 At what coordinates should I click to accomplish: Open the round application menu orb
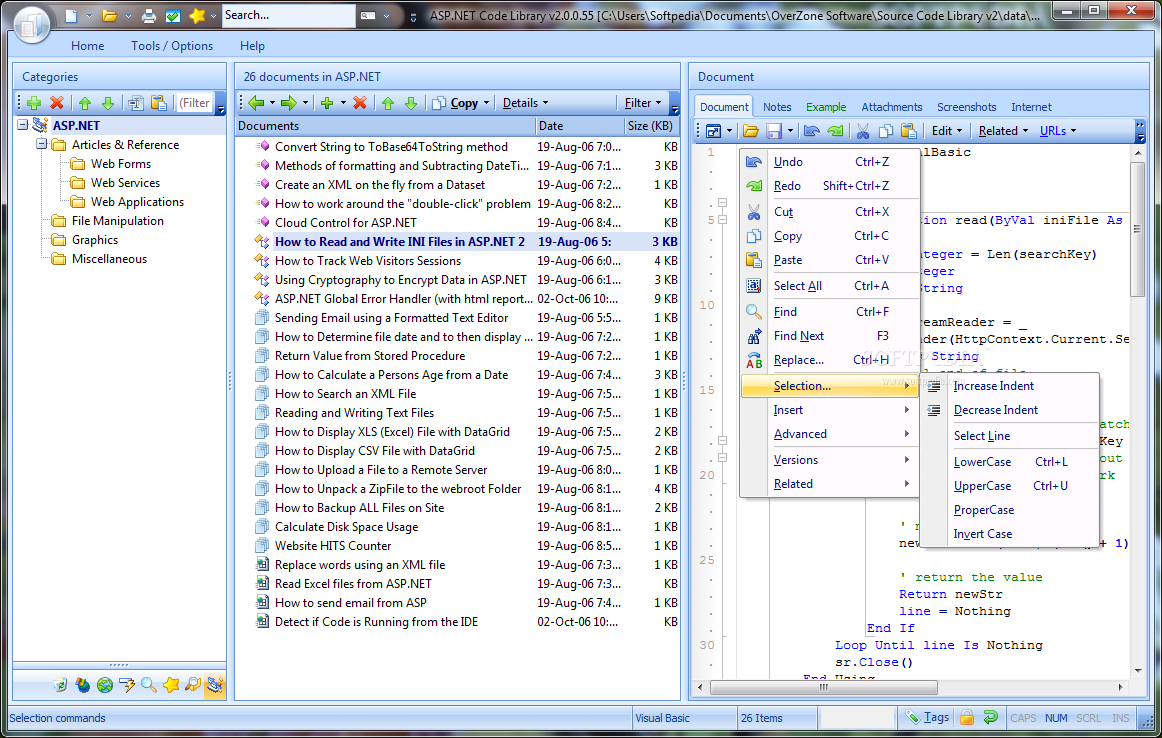[x=31, y=24]
